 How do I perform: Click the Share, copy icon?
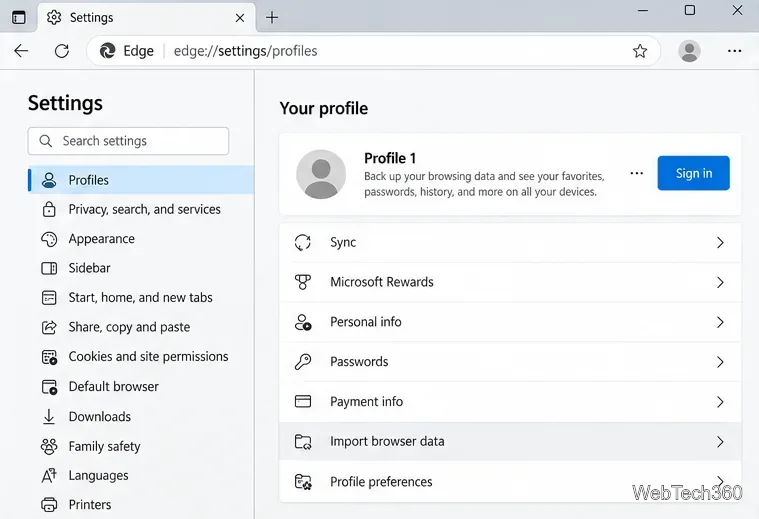(49, 327)
